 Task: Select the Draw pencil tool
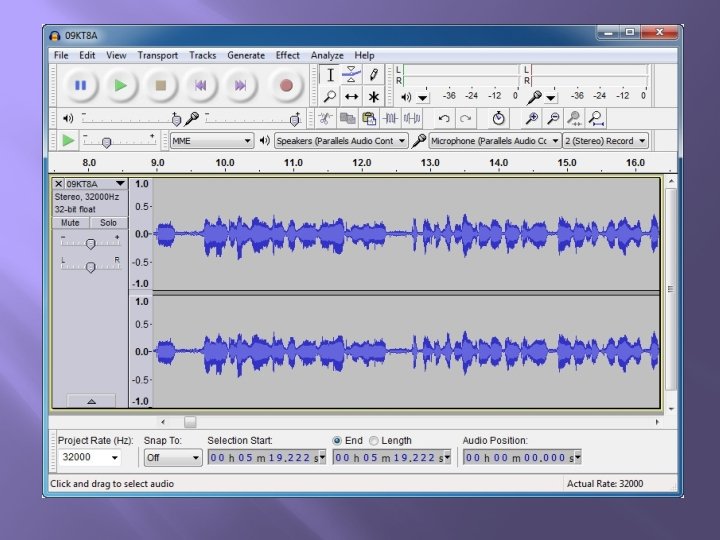[374, 75]
